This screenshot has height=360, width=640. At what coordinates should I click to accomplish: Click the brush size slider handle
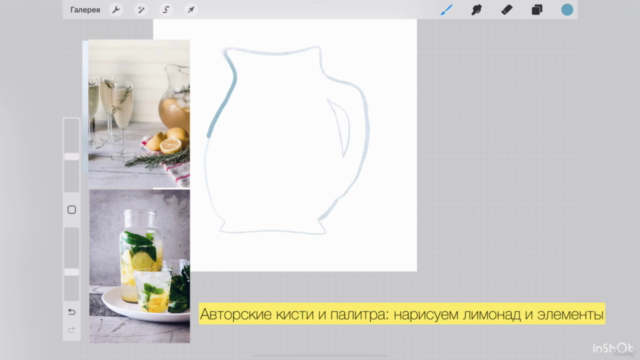coord(71,157)
